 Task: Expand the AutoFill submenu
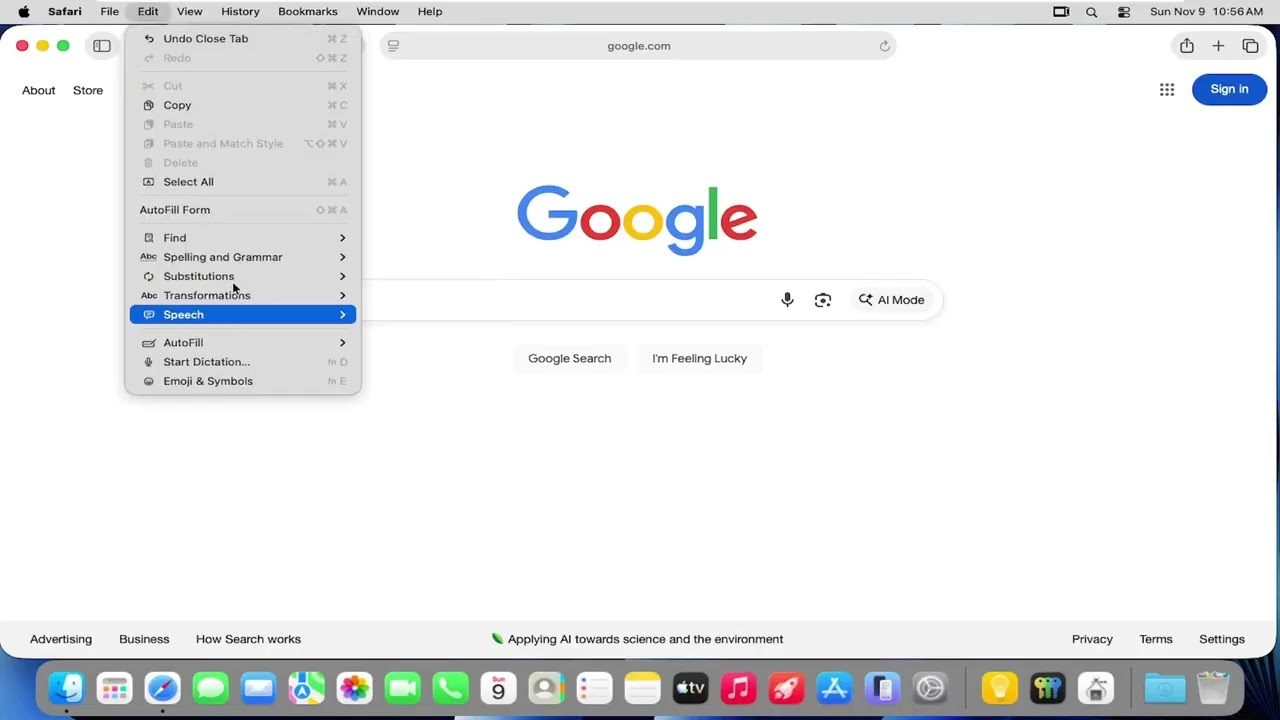[x=243, y=343]
